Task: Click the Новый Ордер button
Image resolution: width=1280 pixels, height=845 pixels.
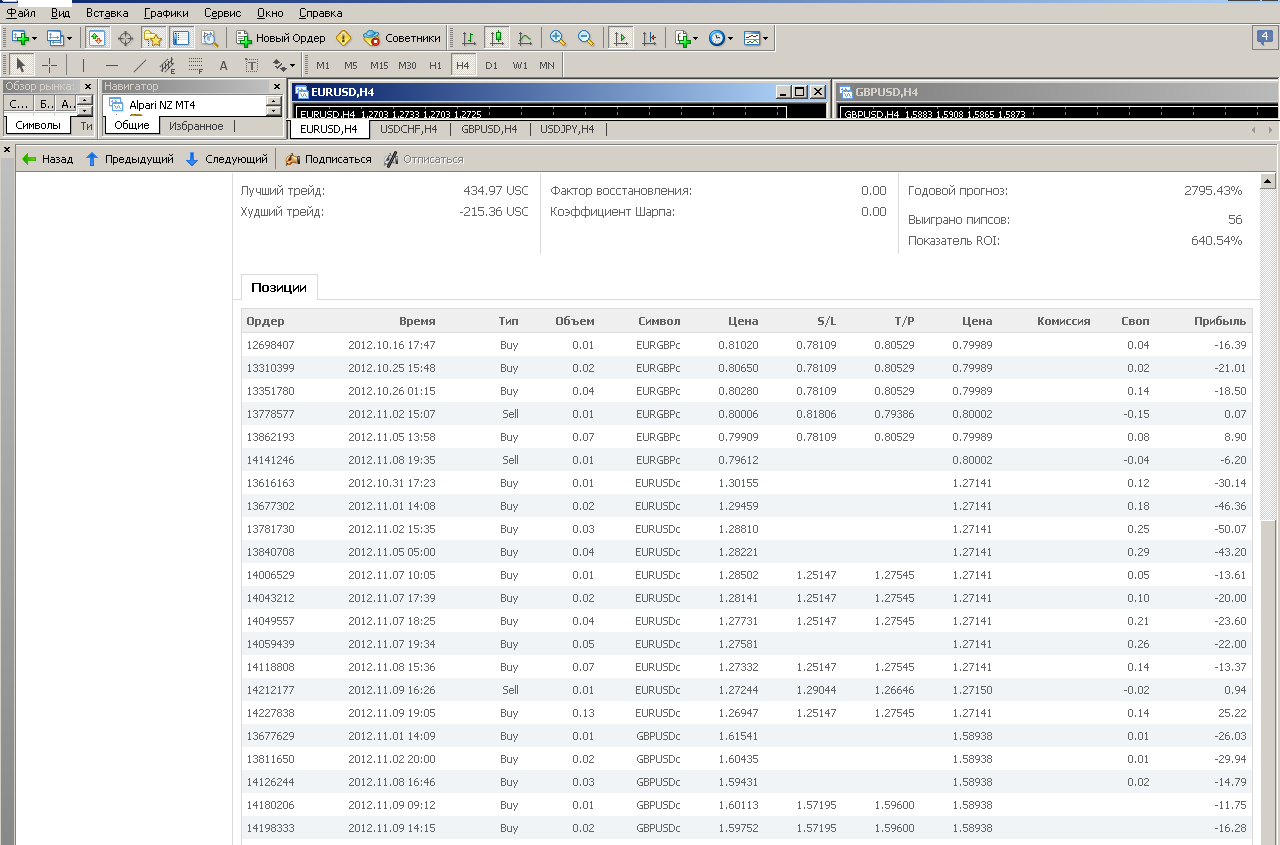Action: (281, 38)
